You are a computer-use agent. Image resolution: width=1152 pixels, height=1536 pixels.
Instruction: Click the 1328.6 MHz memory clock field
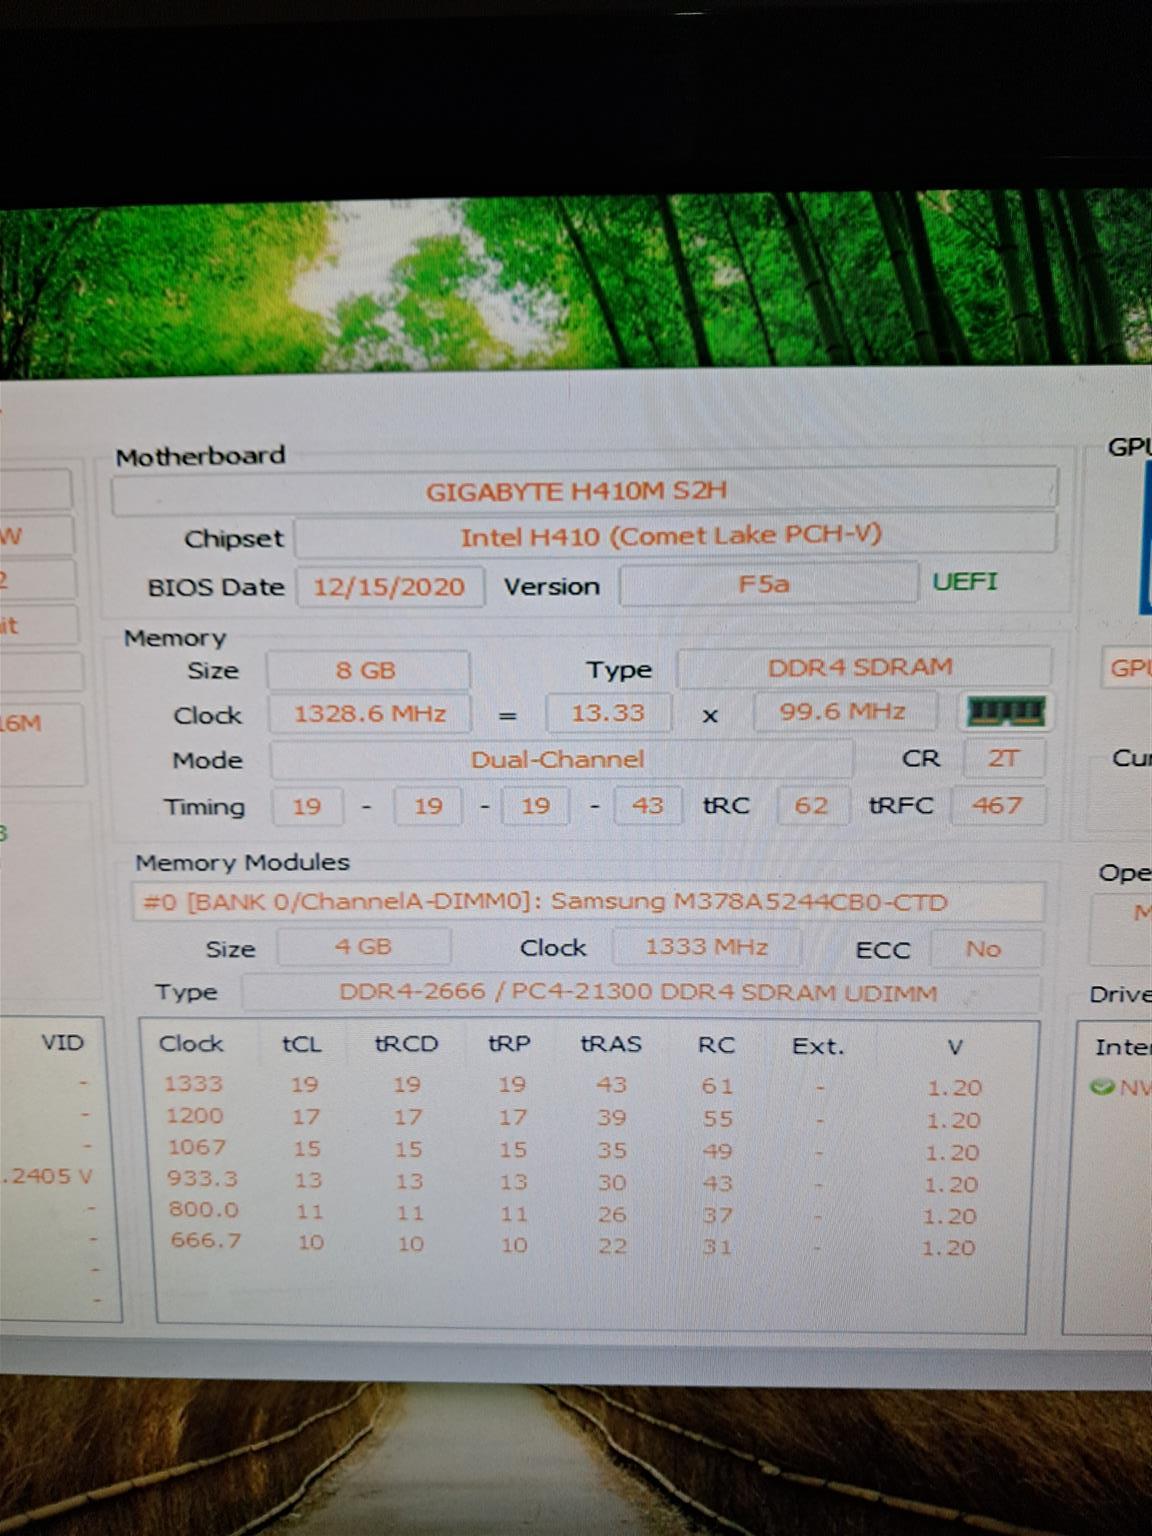coord(369,714)
